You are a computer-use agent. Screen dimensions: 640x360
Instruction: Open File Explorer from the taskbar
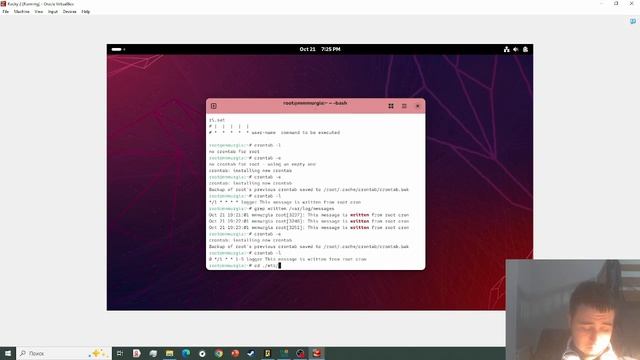point(169,353)
